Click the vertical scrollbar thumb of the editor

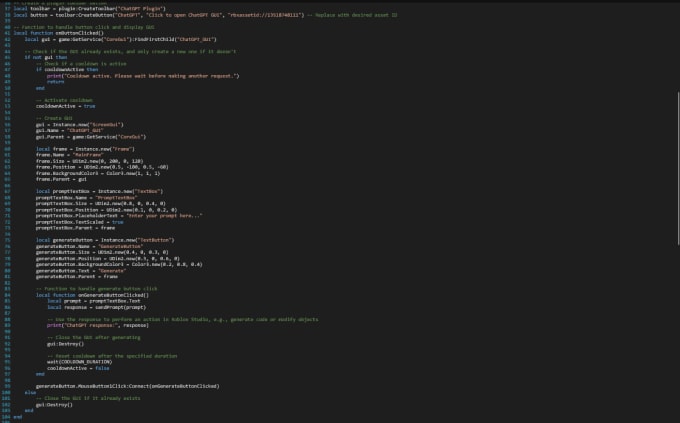(x=678, y=168)
